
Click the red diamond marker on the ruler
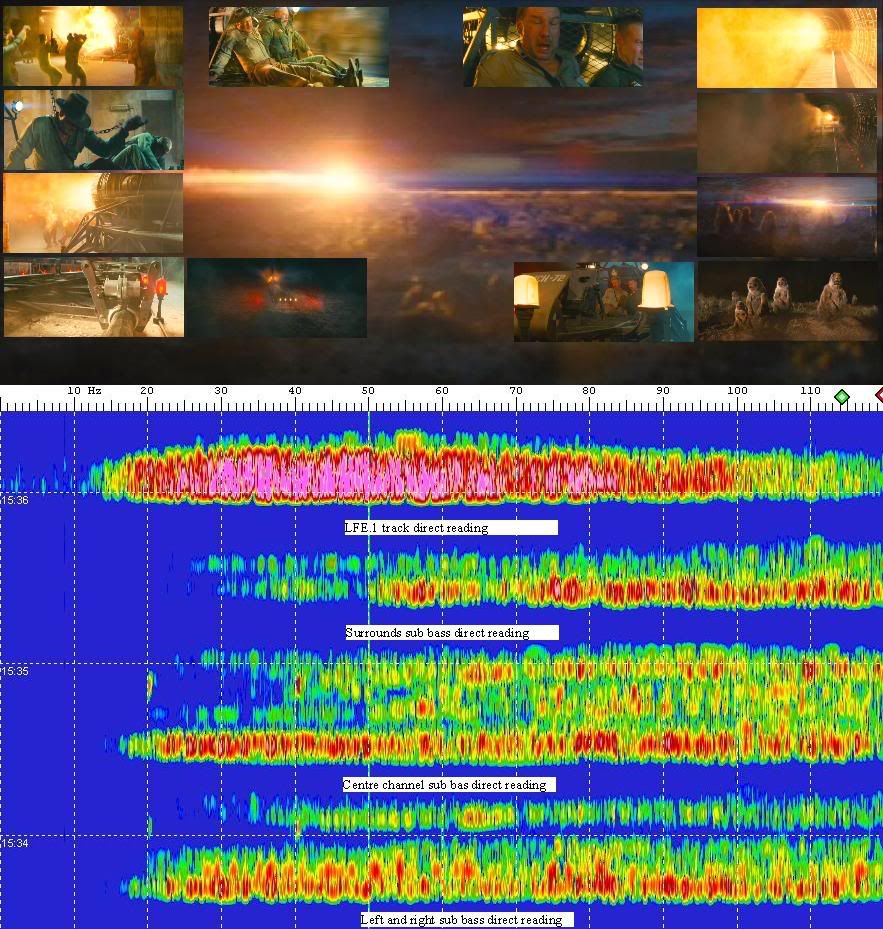tap(879, 396)
